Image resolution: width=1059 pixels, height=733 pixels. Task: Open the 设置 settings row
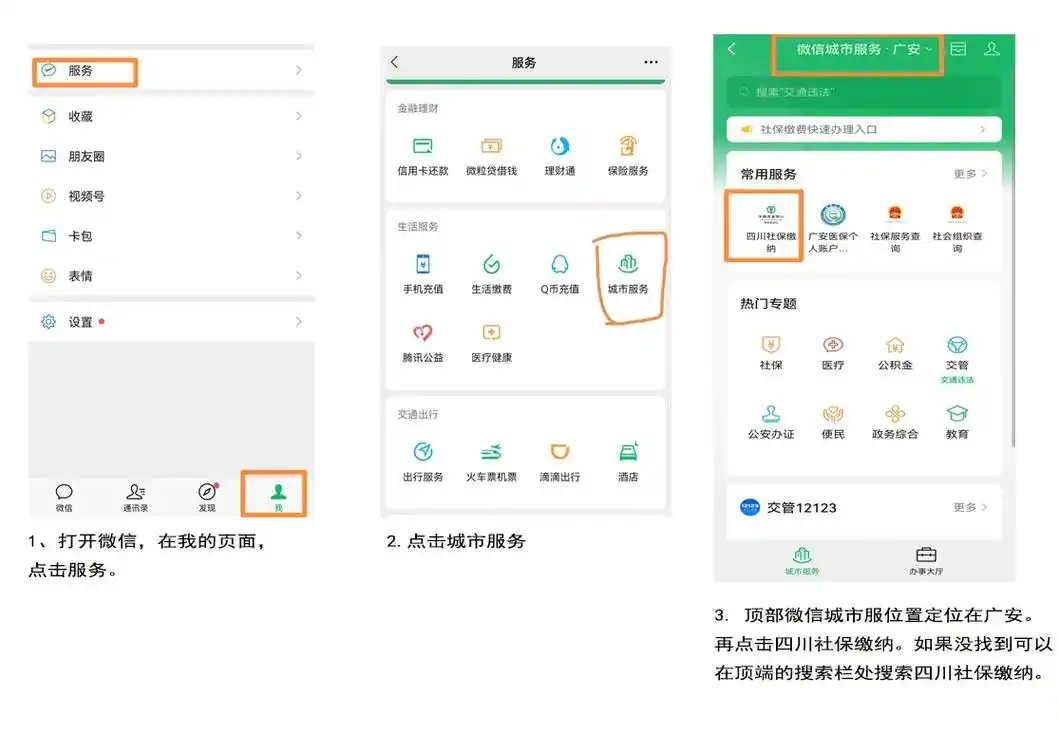point(172,322)
